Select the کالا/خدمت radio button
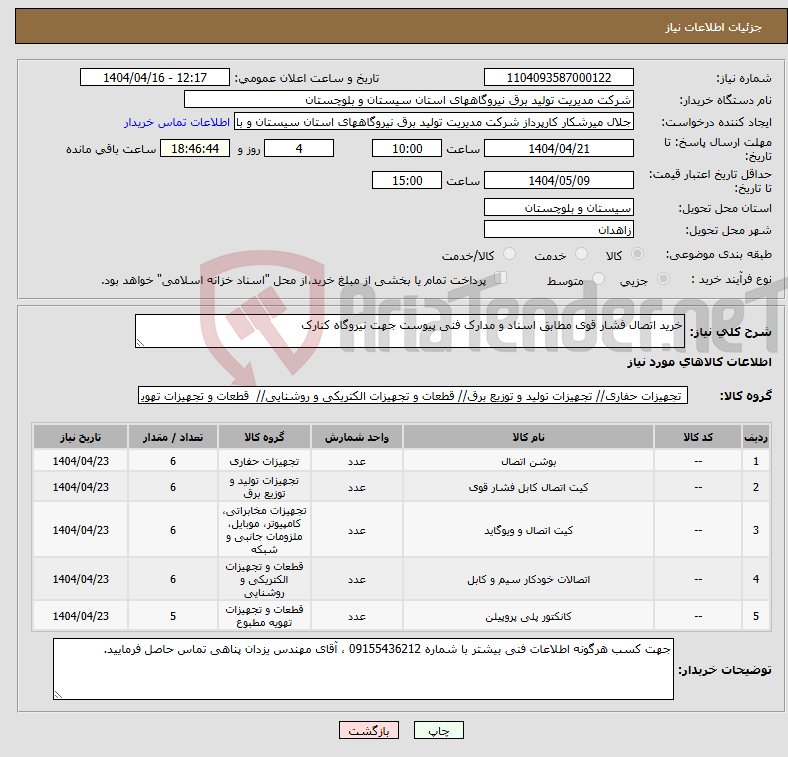788x757 pixels. click(510, 254)
